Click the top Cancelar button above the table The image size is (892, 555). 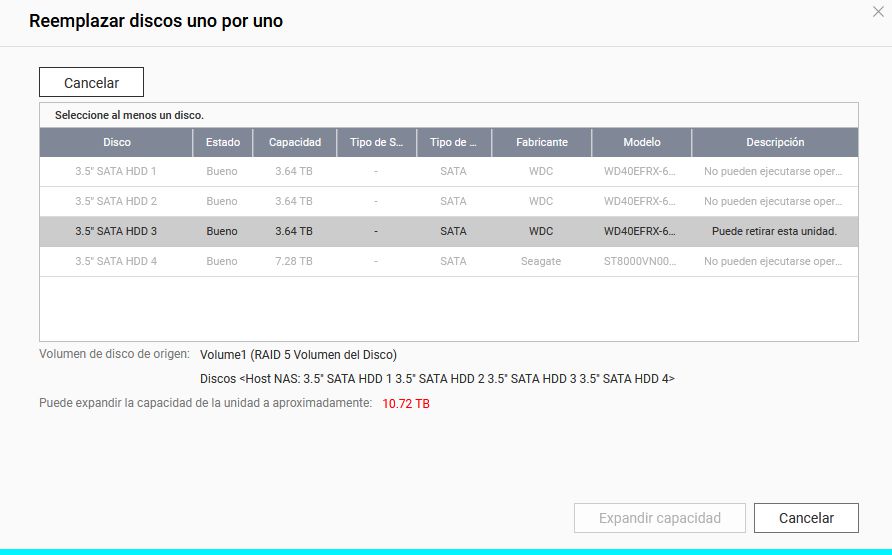91,83
